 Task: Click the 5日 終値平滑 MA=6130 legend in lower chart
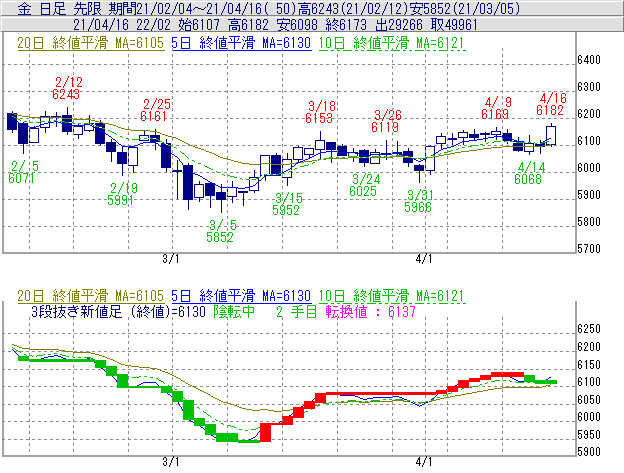point(241,296)
